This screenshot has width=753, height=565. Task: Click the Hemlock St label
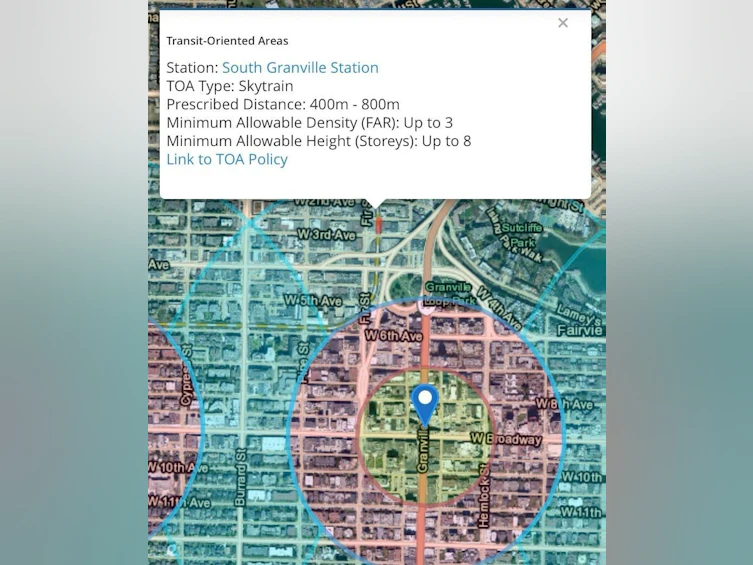click(x=483, y=496)
